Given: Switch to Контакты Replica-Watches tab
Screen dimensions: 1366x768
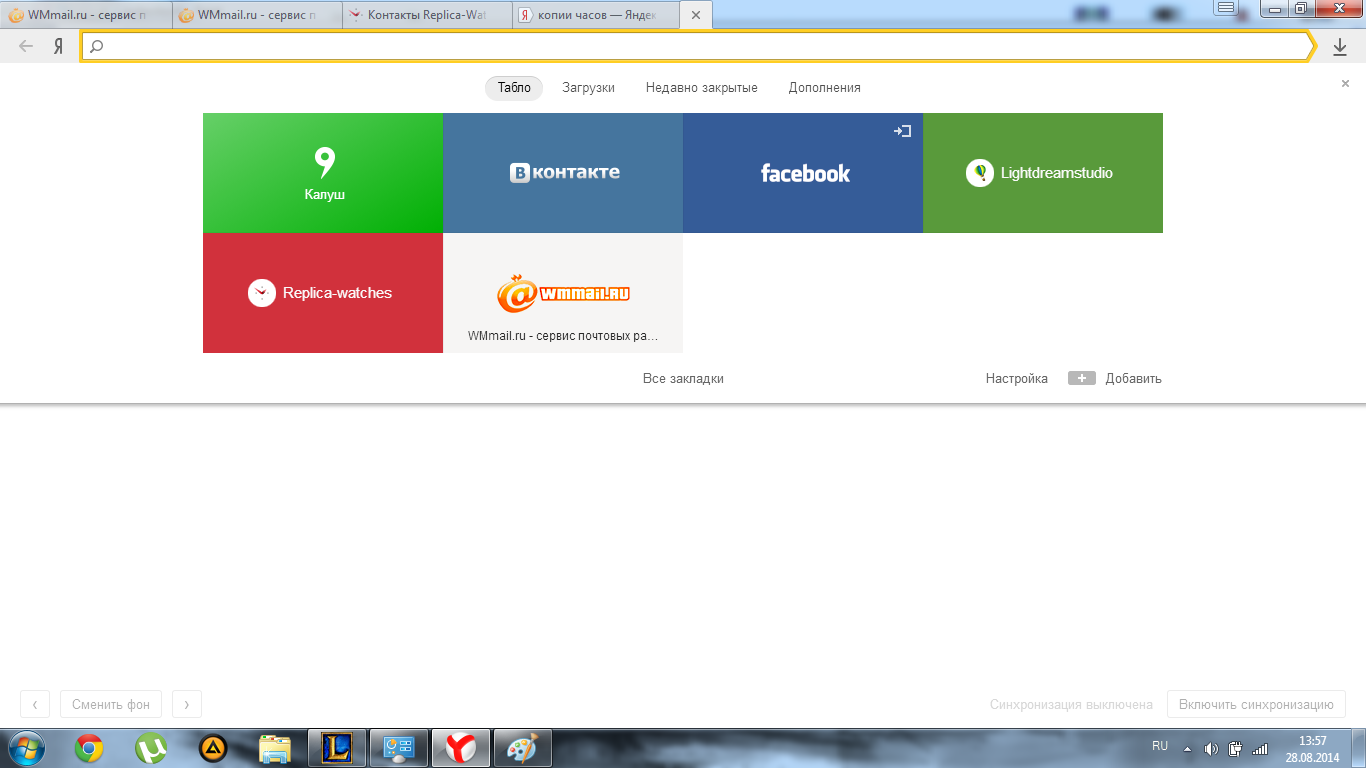Looking at the screenshot, I should coord(427,15).
